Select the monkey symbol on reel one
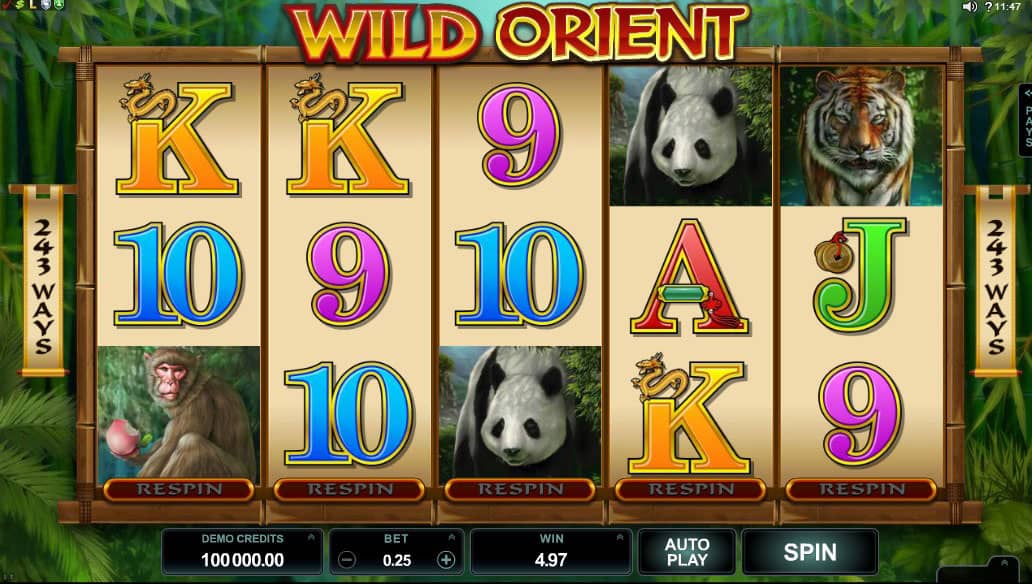This screenshot has height=584, width=1032. point(178,414)
